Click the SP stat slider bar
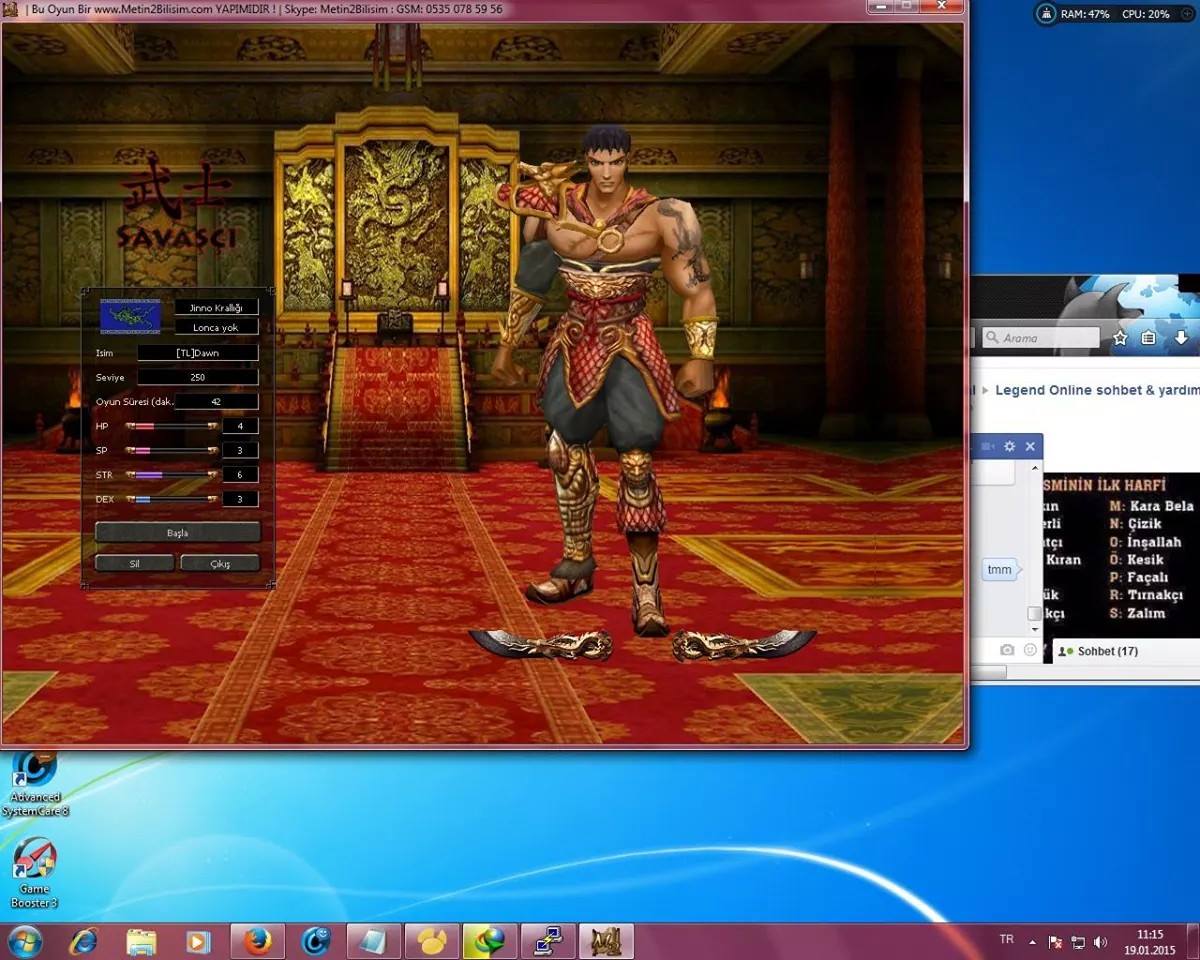This screenshot has width=1200, height=960. [171, 450]
